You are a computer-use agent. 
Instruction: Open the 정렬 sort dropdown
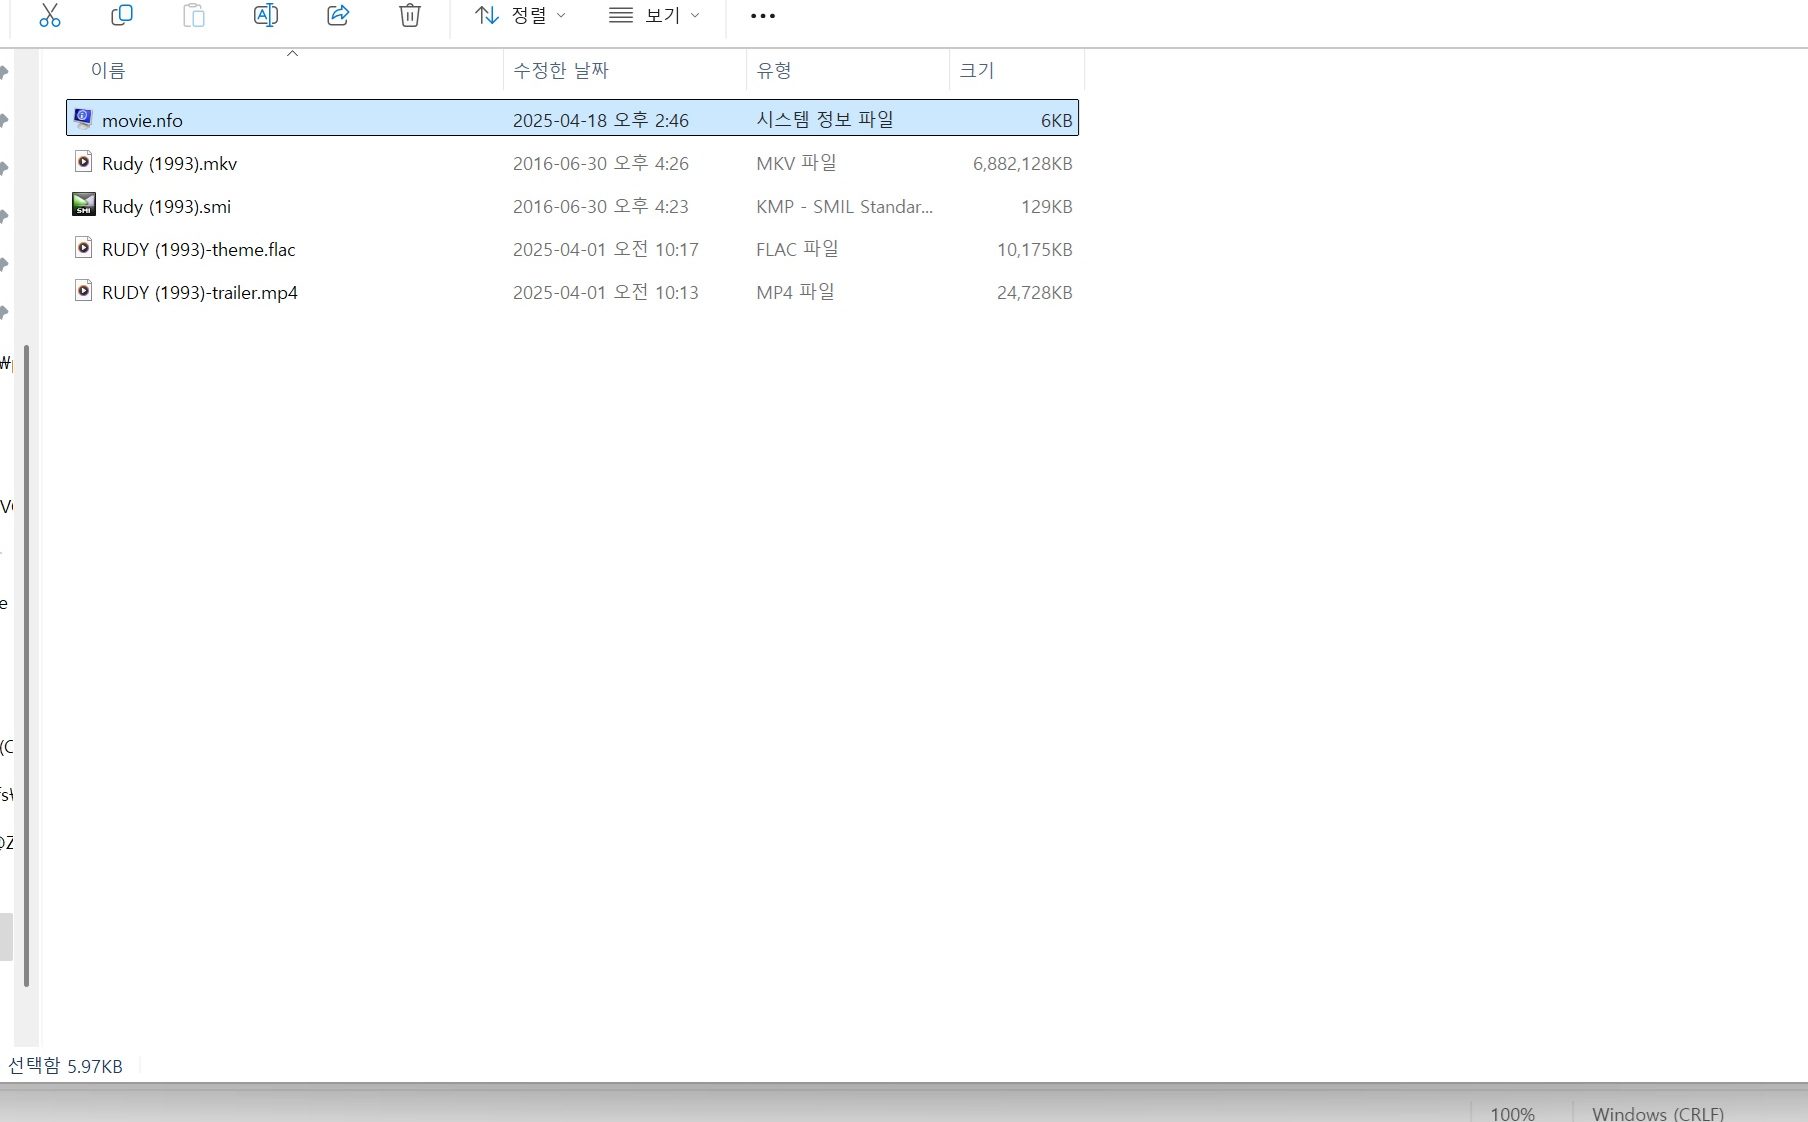click(x=533, y=15)
